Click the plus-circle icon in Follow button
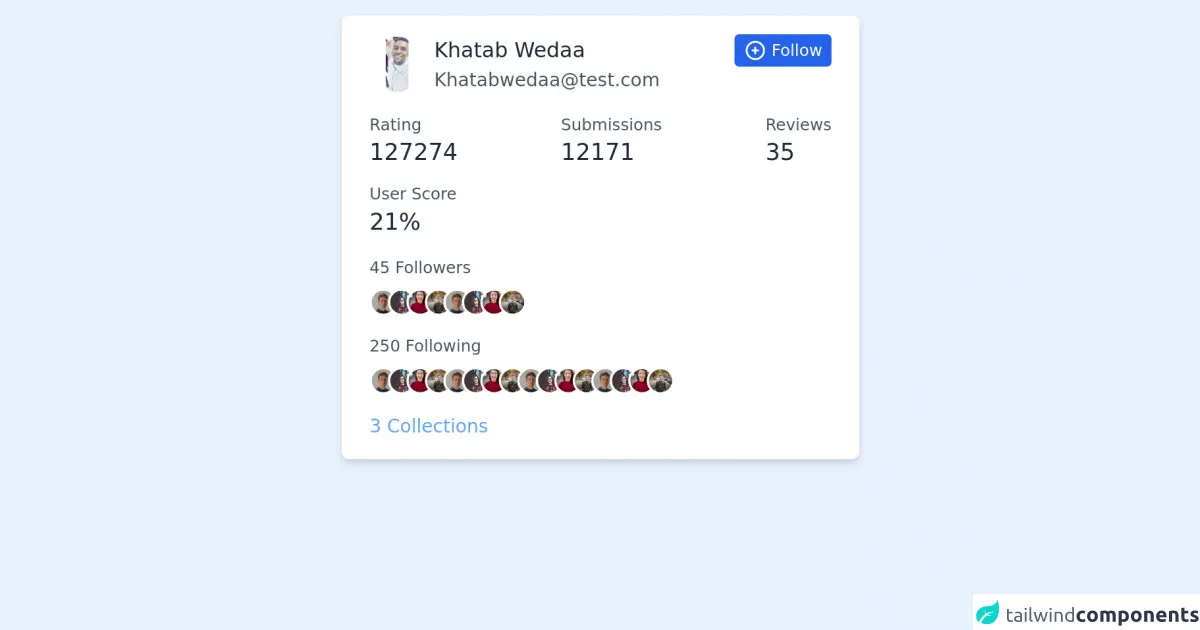 (x=755, y=51)
